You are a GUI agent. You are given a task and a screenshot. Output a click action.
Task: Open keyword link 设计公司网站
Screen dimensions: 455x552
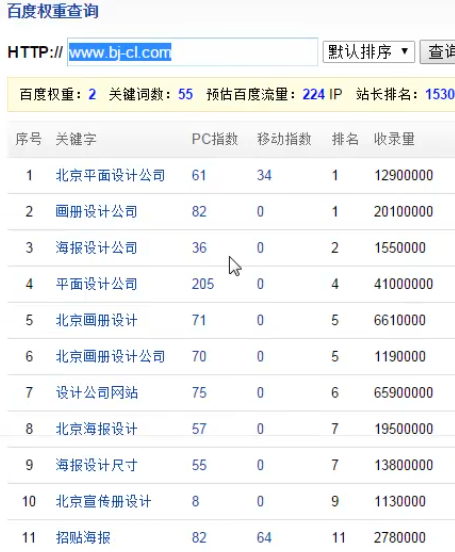(x=96, y=393)
